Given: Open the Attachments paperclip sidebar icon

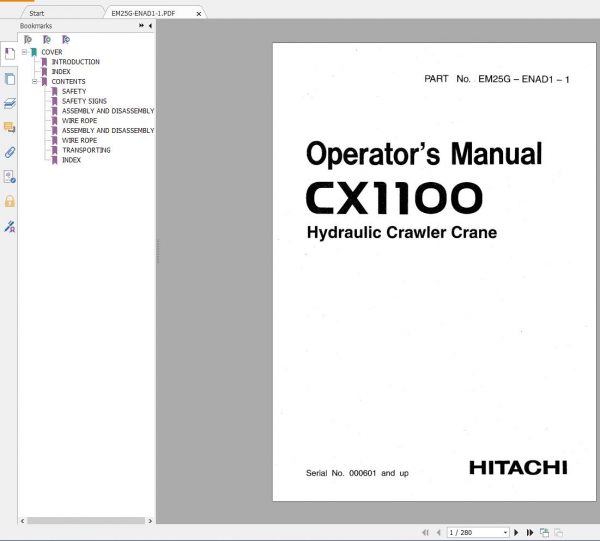Looking at the screenshot, I should tap(10, 152).
